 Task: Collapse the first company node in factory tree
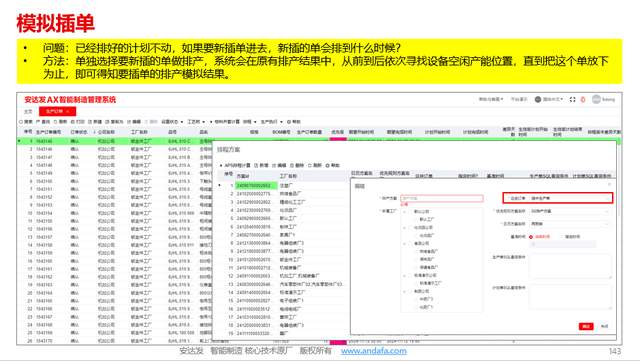404,212
